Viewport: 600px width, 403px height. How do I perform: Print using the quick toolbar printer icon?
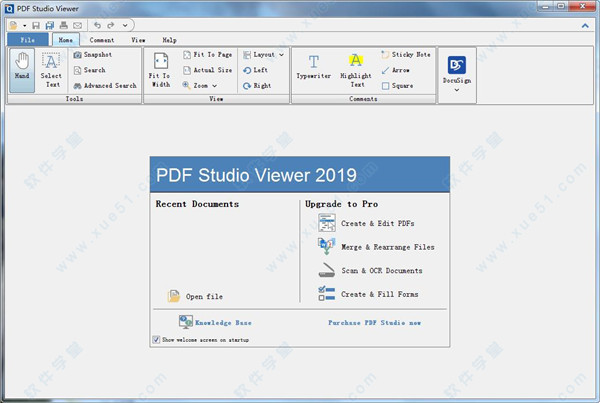64,25
